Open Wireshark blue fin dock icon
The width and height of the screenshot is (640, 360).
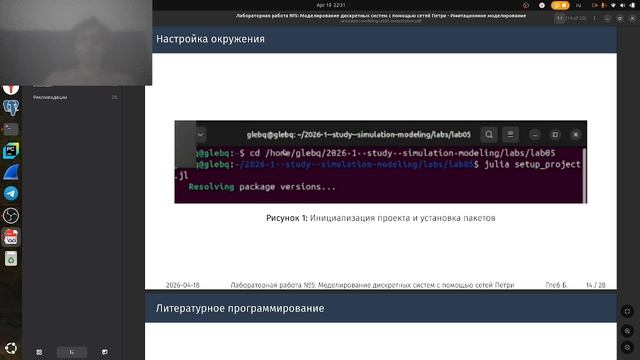click(11, 172)
